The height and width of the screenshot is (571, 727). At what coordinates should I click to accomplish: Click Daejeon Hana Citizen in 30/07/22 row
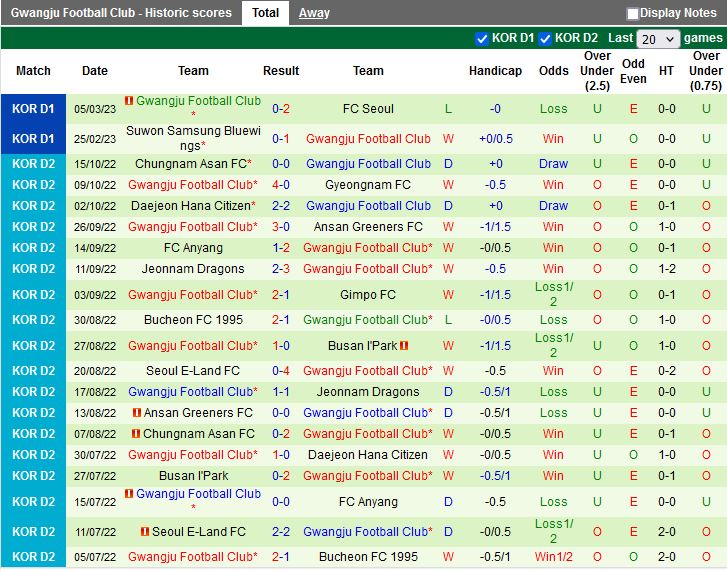(x=368, y=455)
